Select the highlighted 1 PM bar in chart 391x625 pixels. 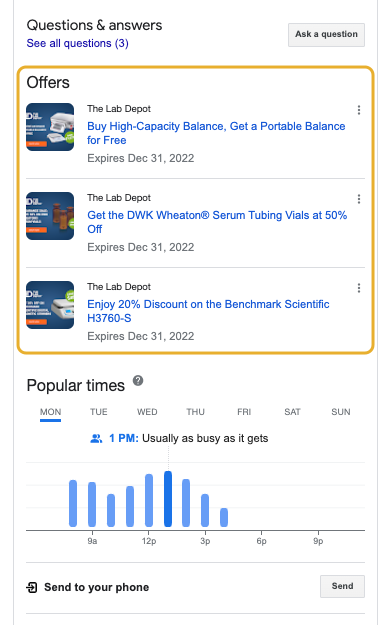click(168, 499)
